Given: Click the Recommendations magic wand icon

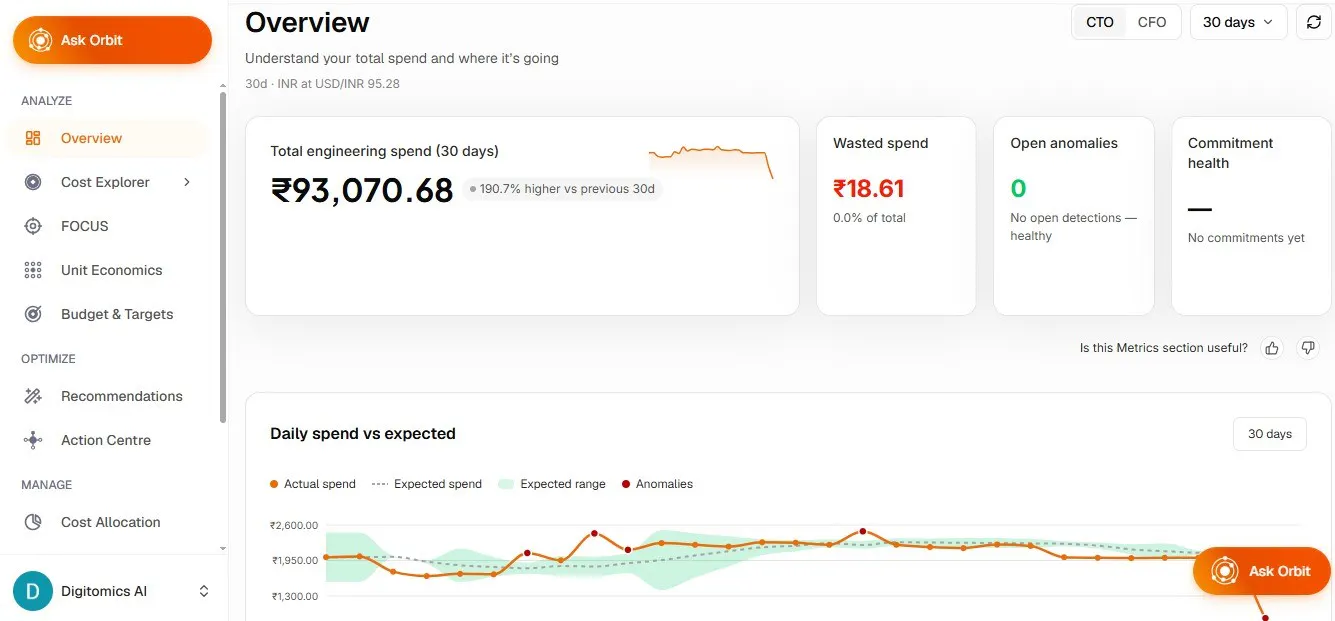Looking at the screenshot, I should point(33,396).
